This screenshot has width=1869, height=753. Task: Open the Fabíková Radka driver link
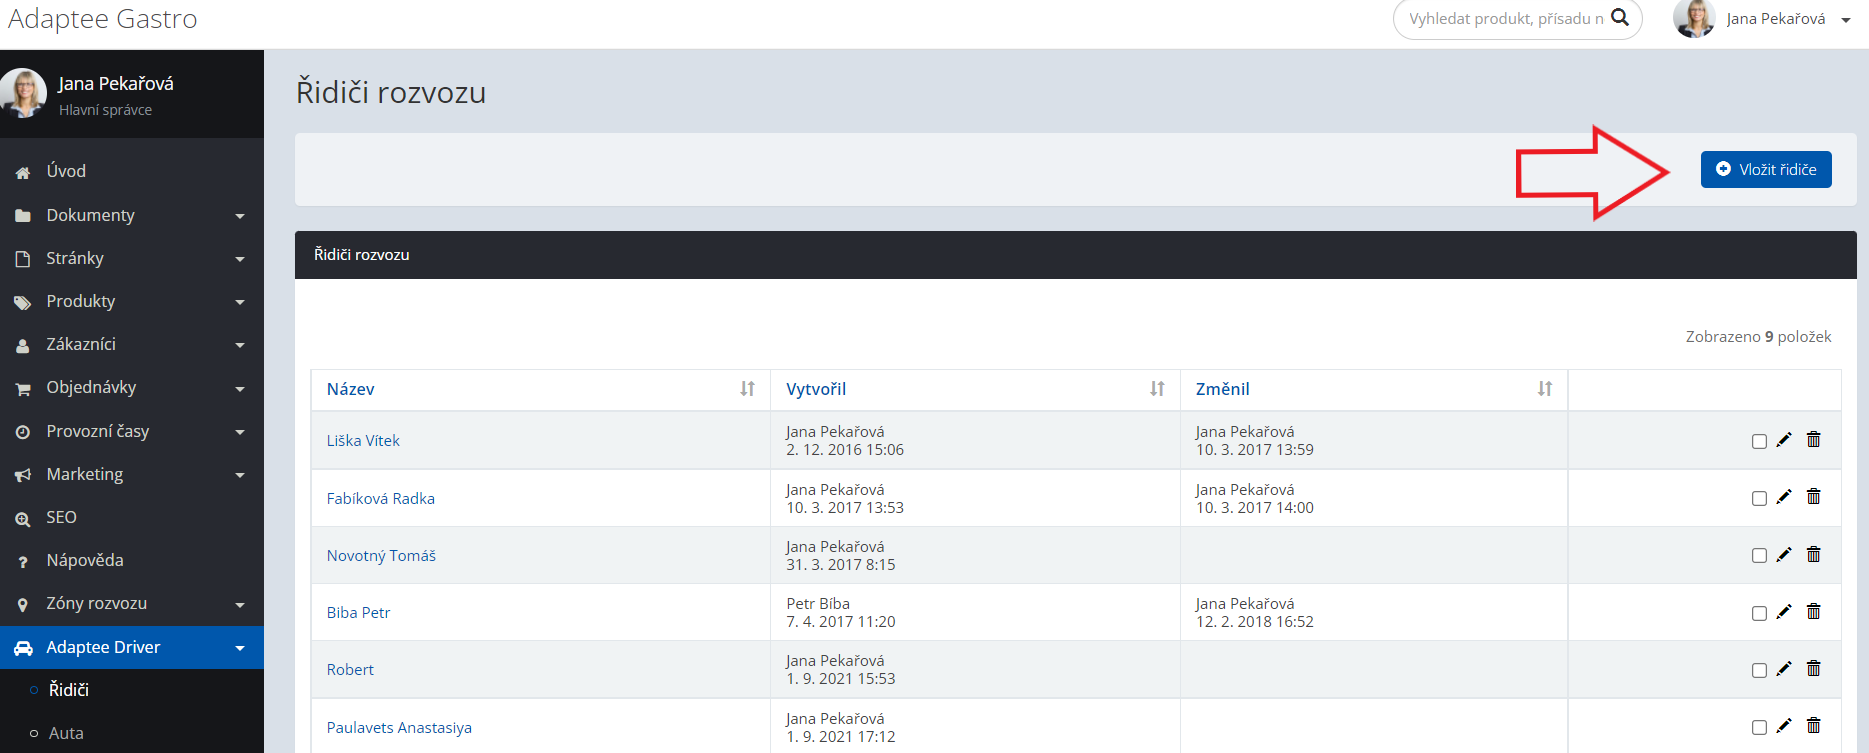[x=381, y=498]
